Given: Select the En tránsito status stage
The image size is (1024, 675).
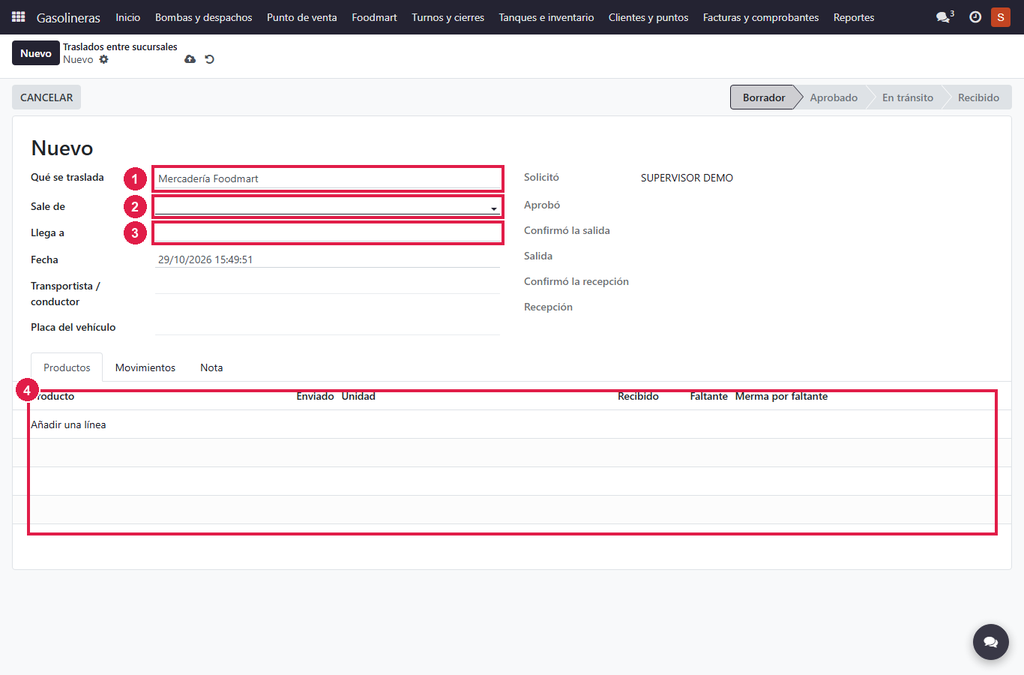Looking at the screenshot, I should [908, 97].
